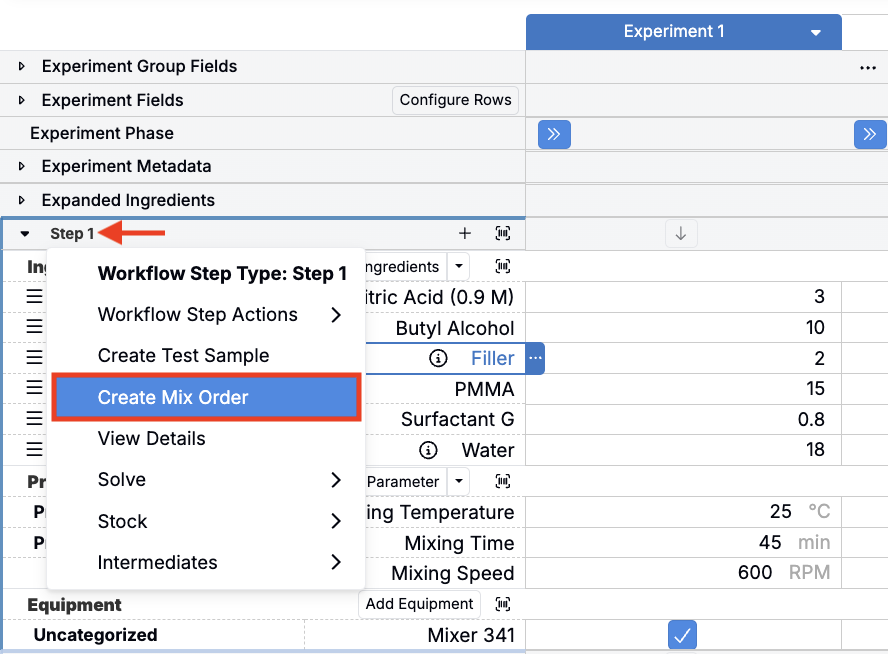The height and width of the screenshot is (654, 888).
Task: Click the left double-chevron Experiment Phase button
Action: [554, 134]
